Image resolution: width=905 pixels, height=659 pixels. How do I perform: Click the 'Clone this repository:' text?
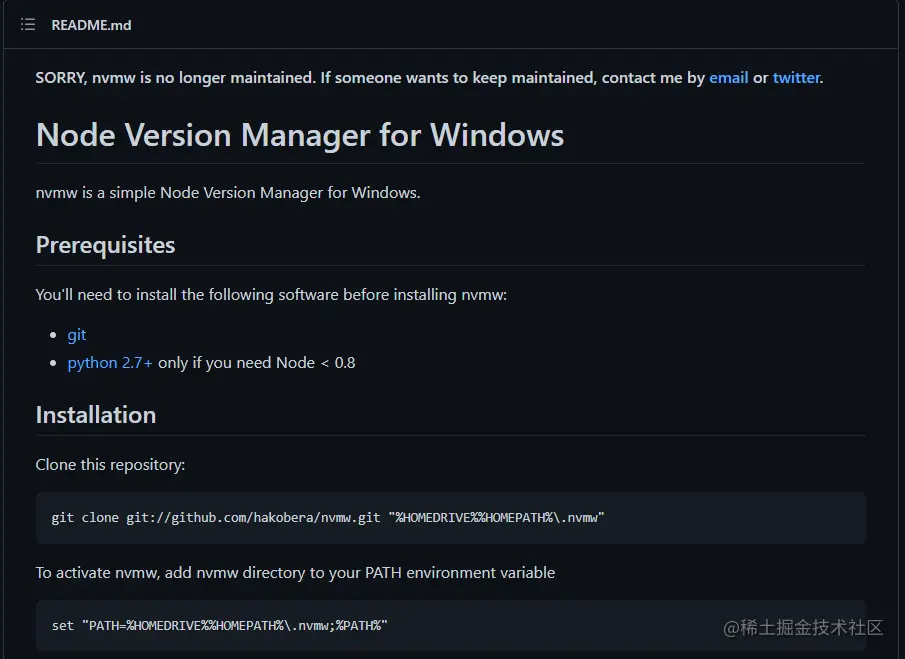(x=110, y=464)
